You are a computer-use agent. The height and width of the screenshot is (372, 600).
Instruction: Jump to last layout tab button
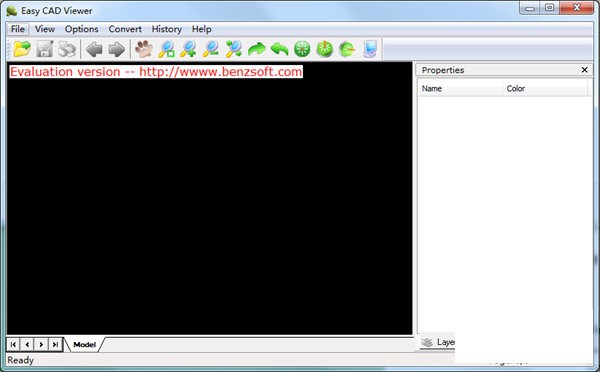tap(55, 344)
